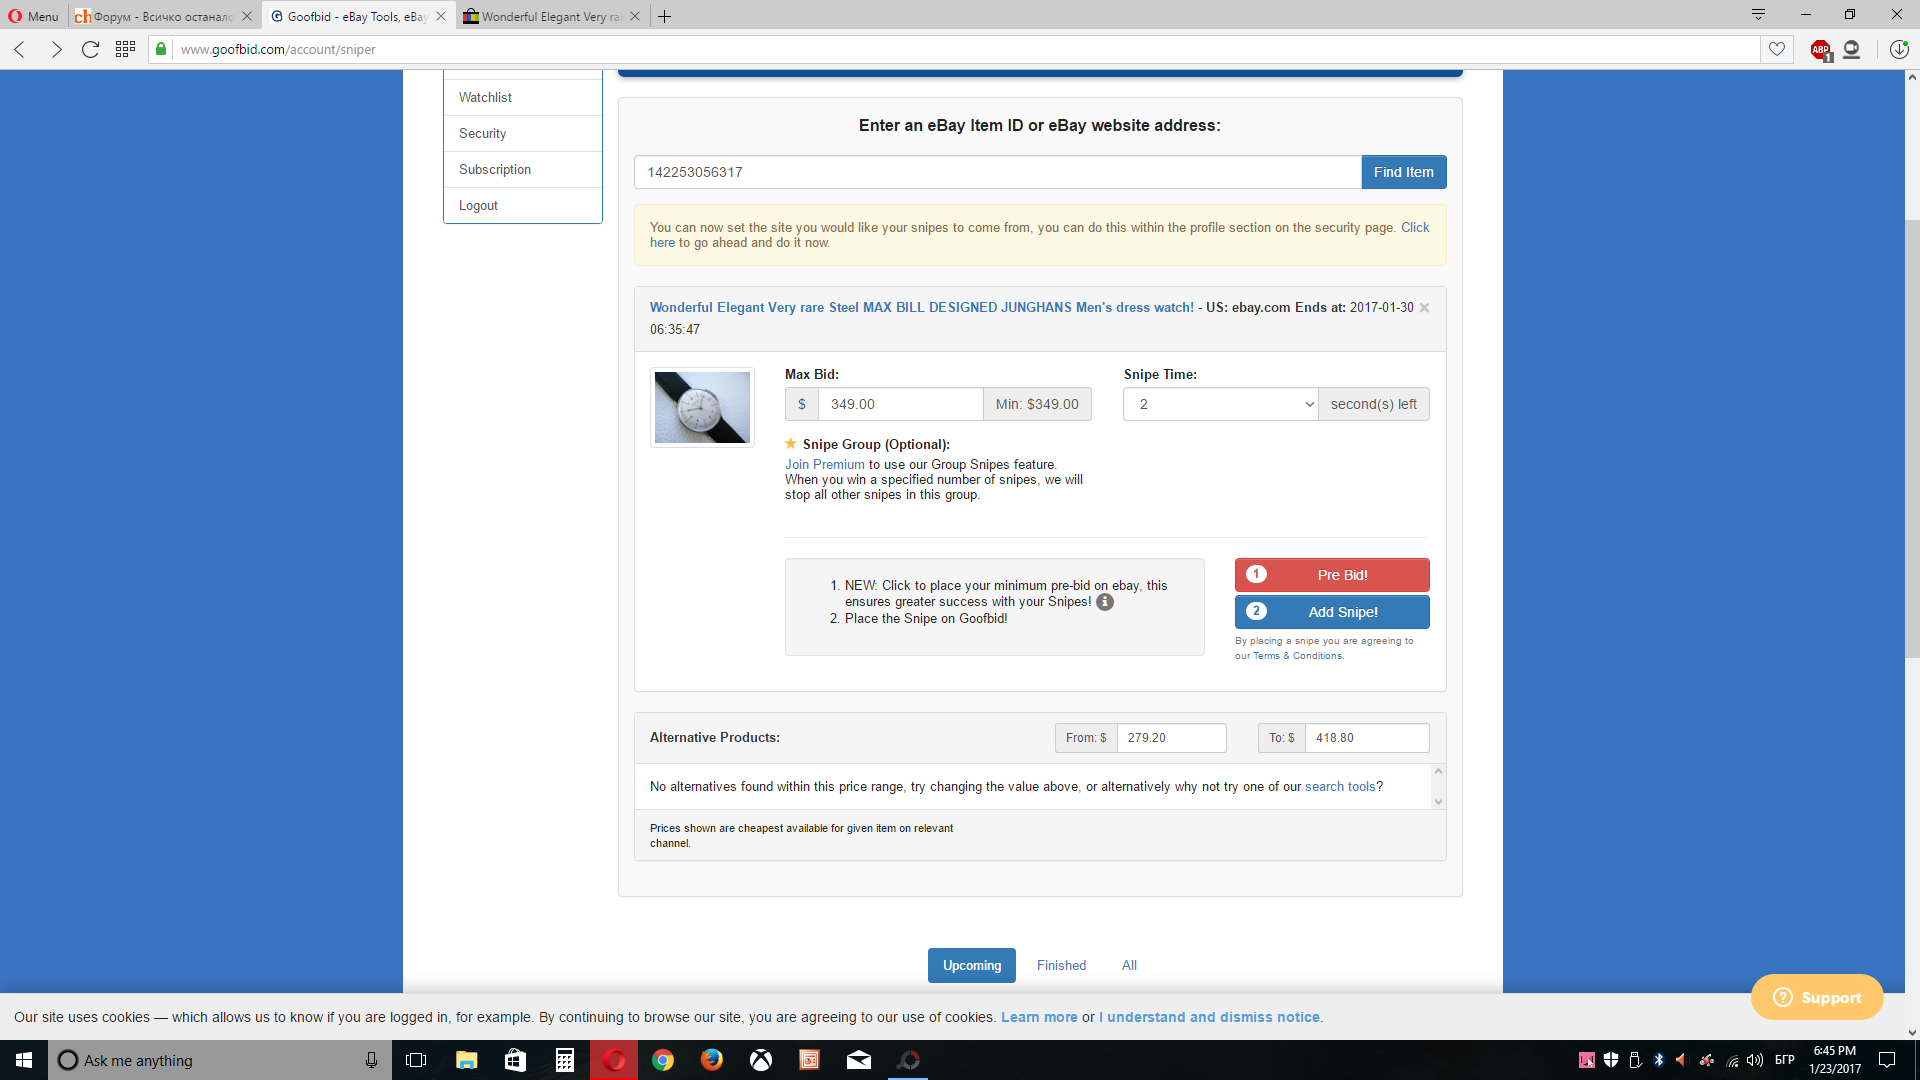Click the blue Add Snipe! button
This screenshot has height=1080, width=1920.
click(1332, 612)
